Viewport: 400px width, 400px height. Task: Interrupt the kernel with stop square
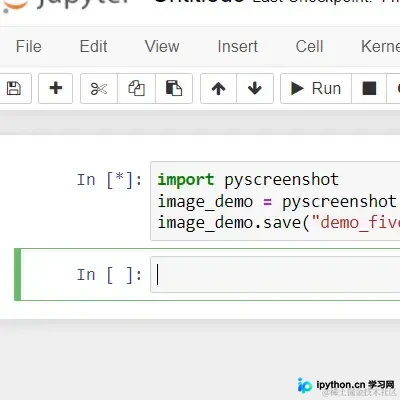[x=369, y=89]
